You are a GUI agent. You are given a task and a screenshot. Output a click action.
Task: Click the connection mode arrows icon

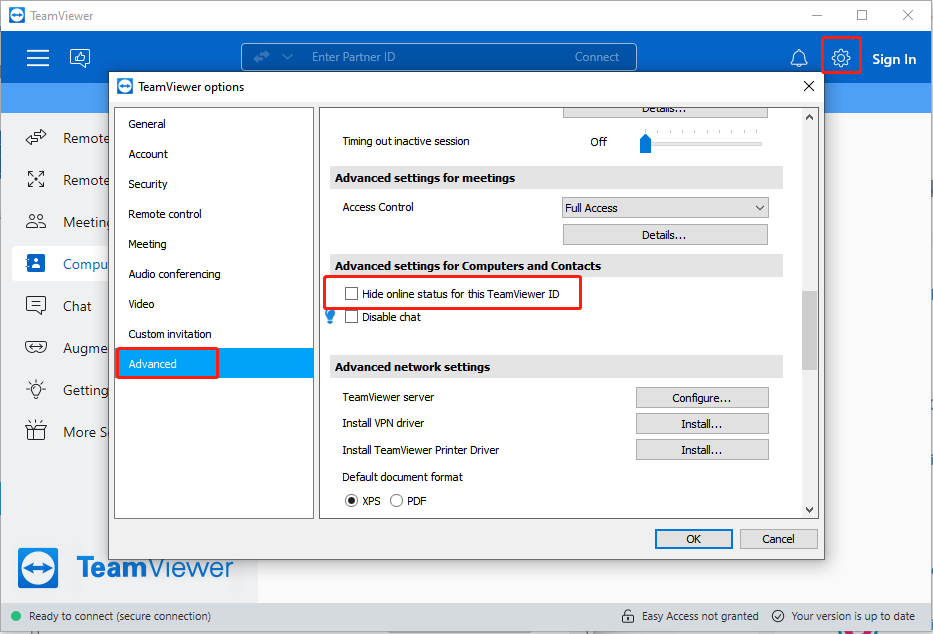pyautogui.click(x=261, y=57)
